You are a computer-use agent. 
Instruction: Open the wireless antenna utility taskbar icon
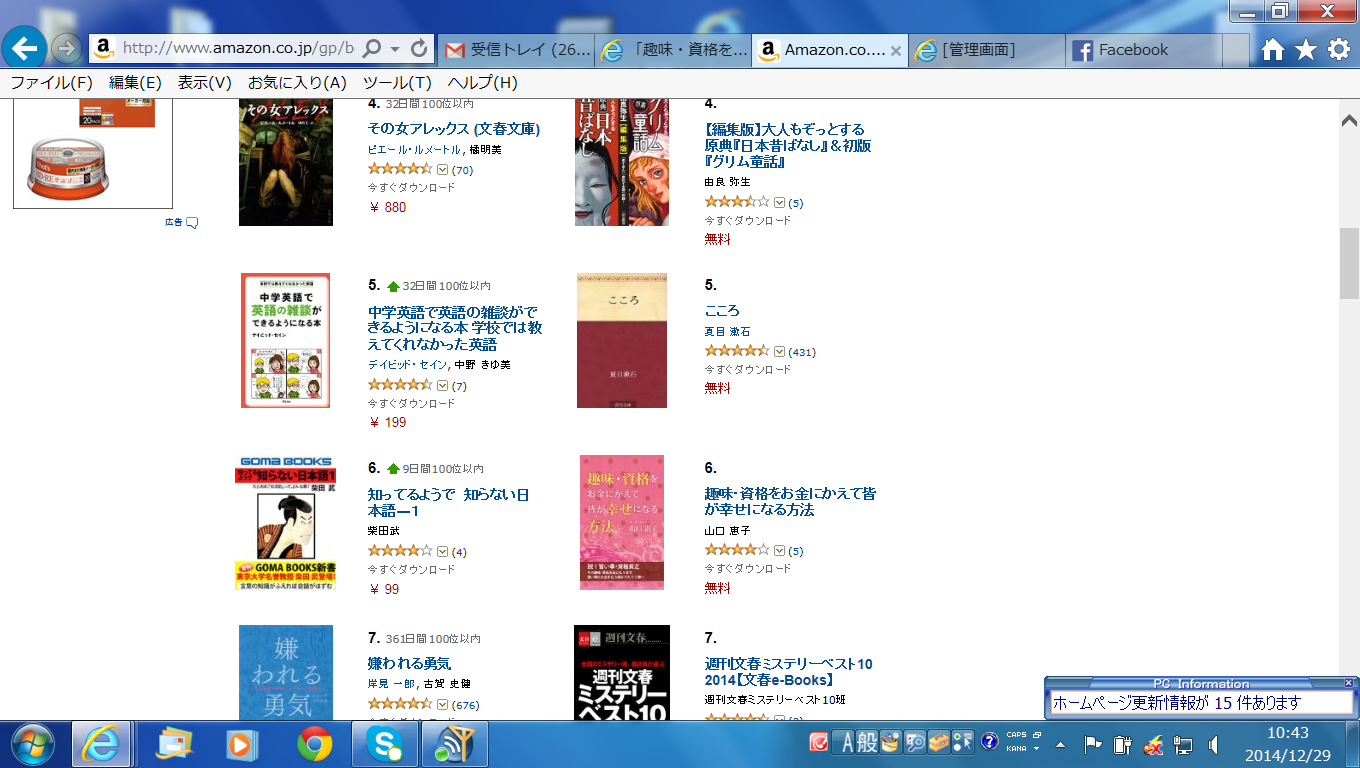(x=455, y=744)
